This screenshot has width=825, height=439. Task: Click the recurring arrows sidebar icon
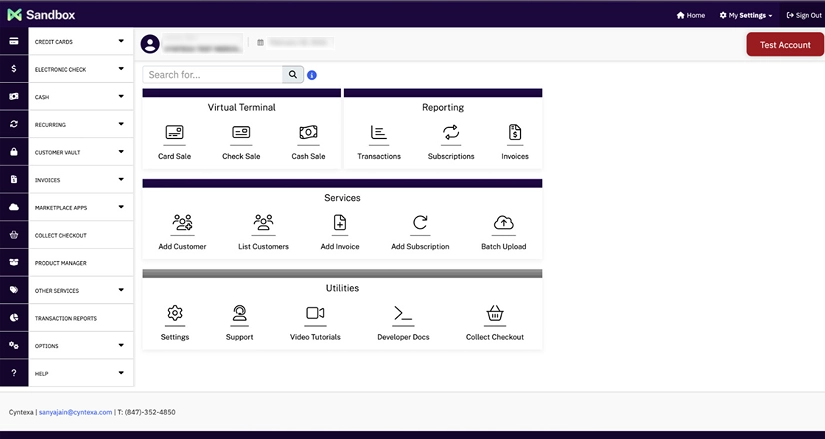14,124
